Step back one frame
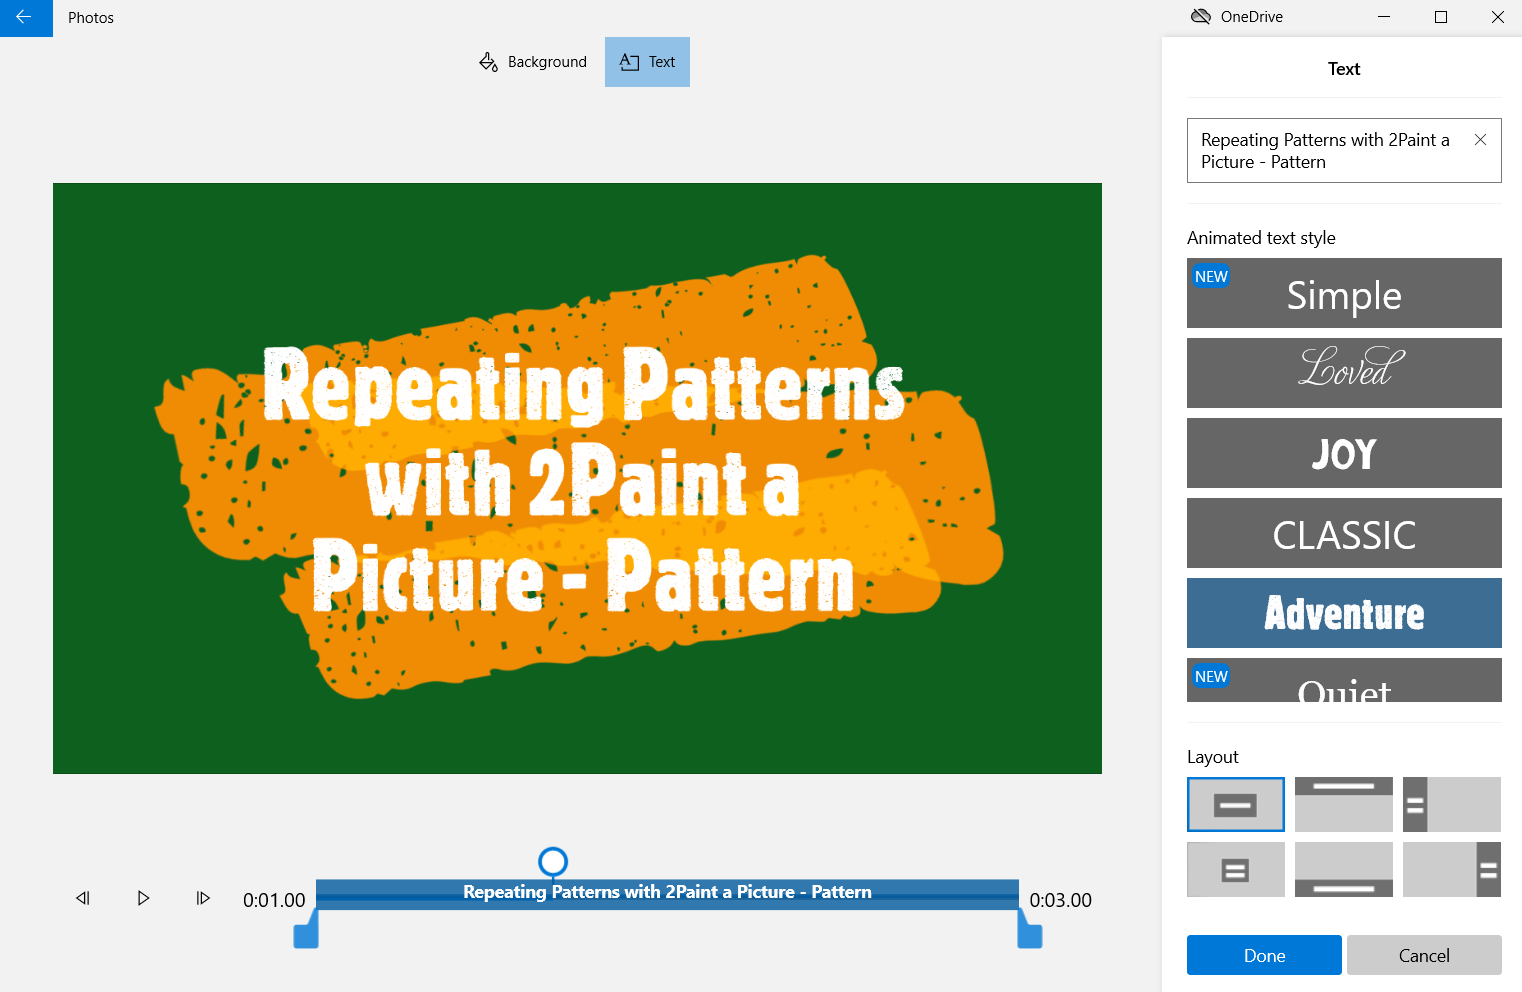Screen dimensions: 1522x992 pyautogui.click(x=83, y=898)
